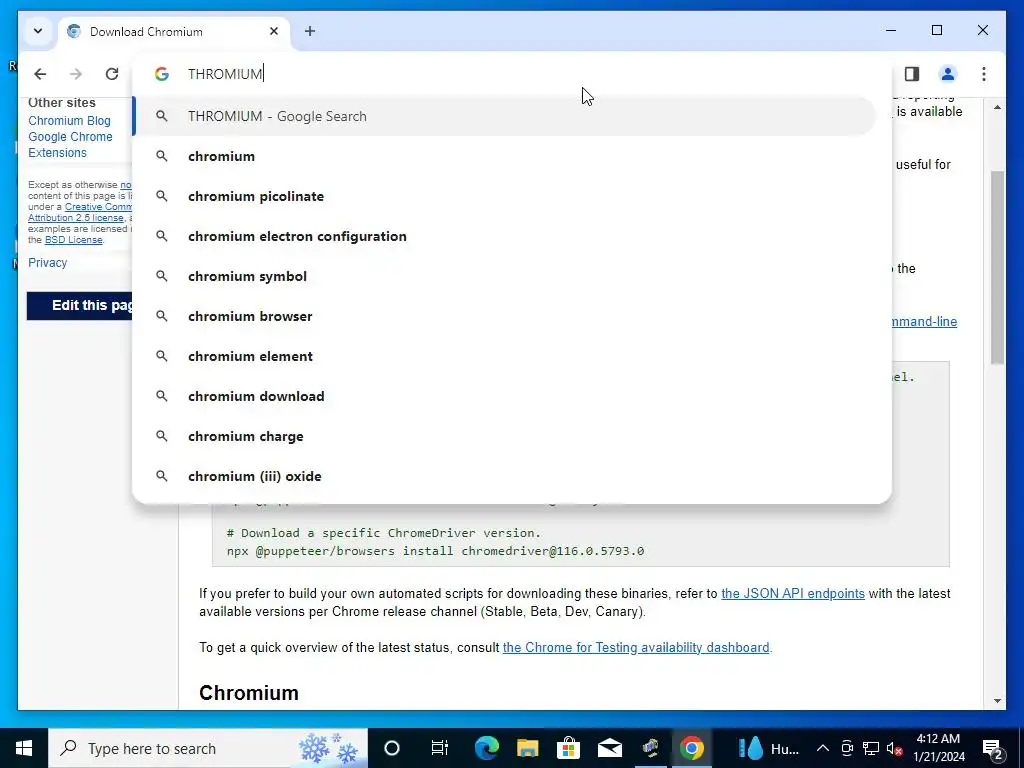1024x768 pixels.
Task: Open the Chromium Blog link
Action: 69,121
